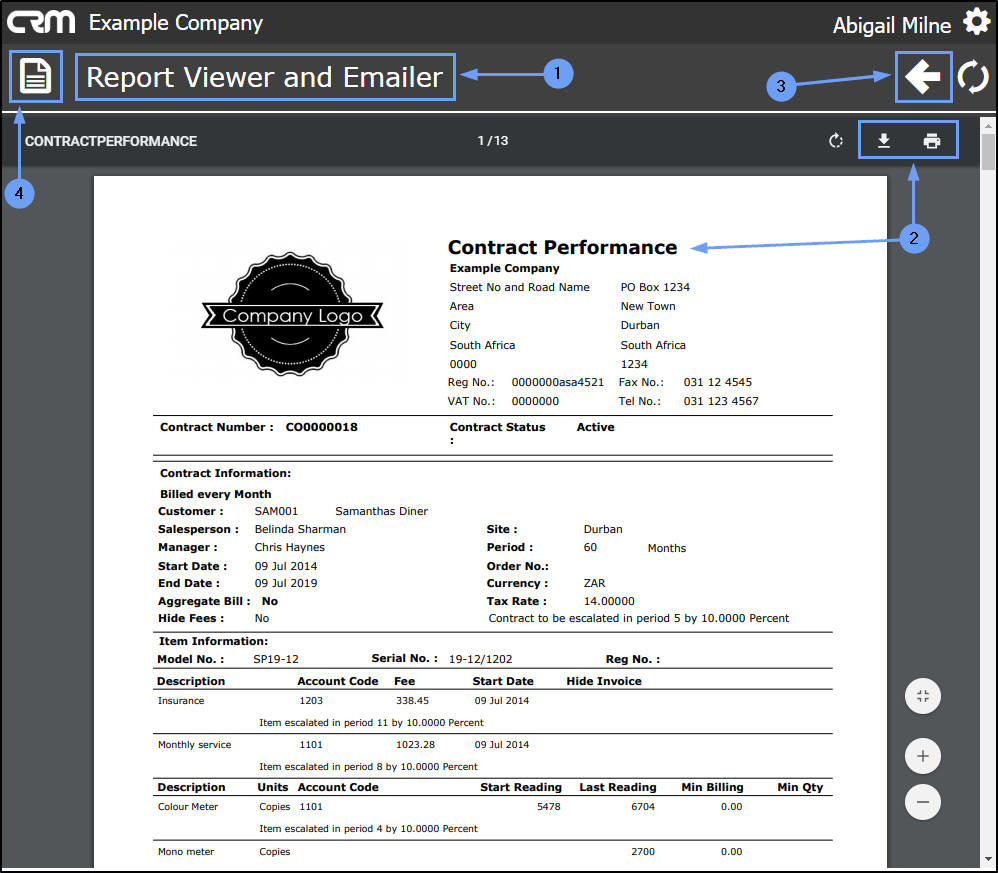Go back using the left arrow
This screenshot has height=873, width=998.
point(924,77)
